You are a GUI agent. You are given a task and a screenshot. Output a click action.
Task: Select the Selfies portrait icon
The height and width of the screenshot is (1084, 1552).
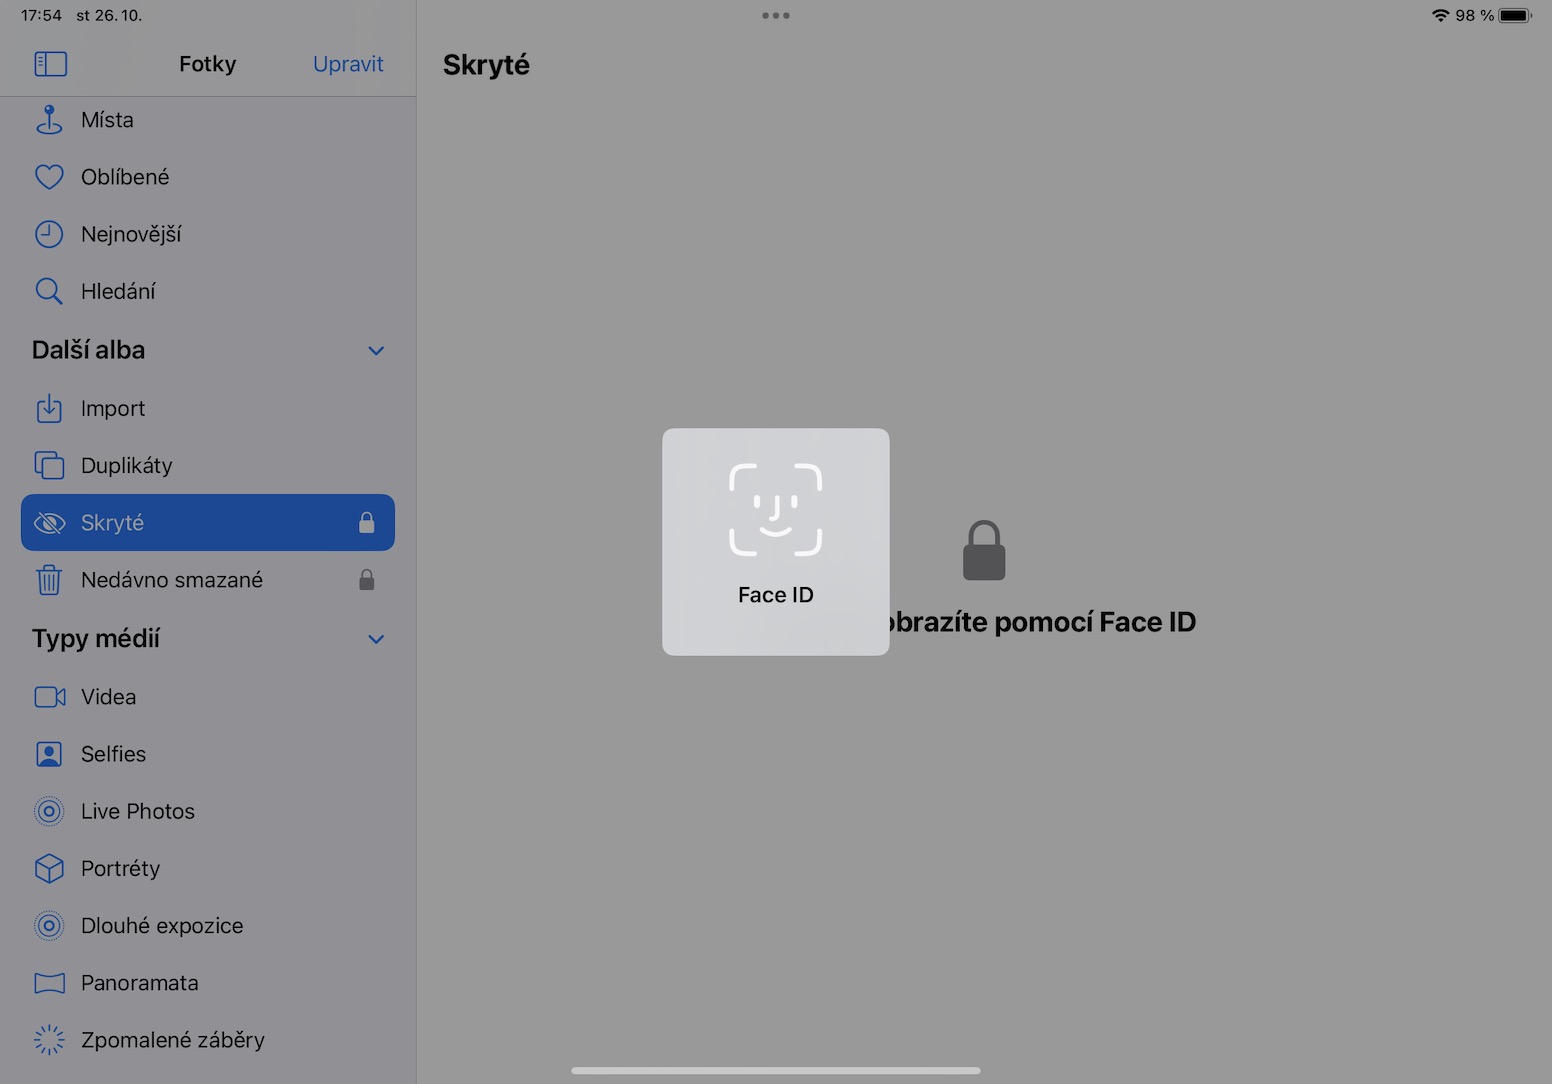(49, 754)
